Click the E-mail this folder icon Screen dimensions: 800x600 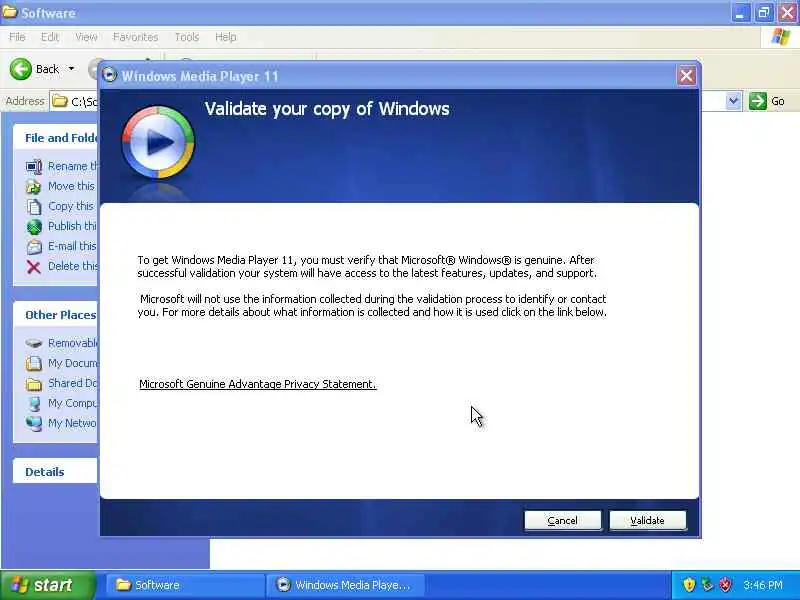point(34,246)
